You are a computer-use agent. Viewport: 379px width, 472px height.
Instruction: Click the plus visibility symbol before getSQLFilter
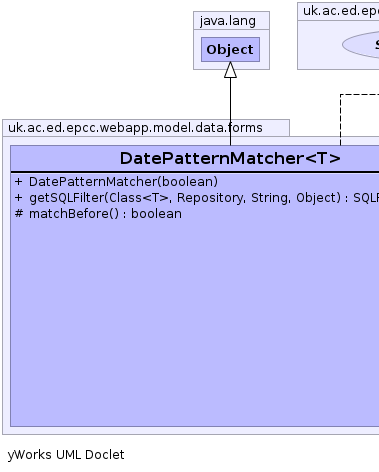[x=19, y=198]
